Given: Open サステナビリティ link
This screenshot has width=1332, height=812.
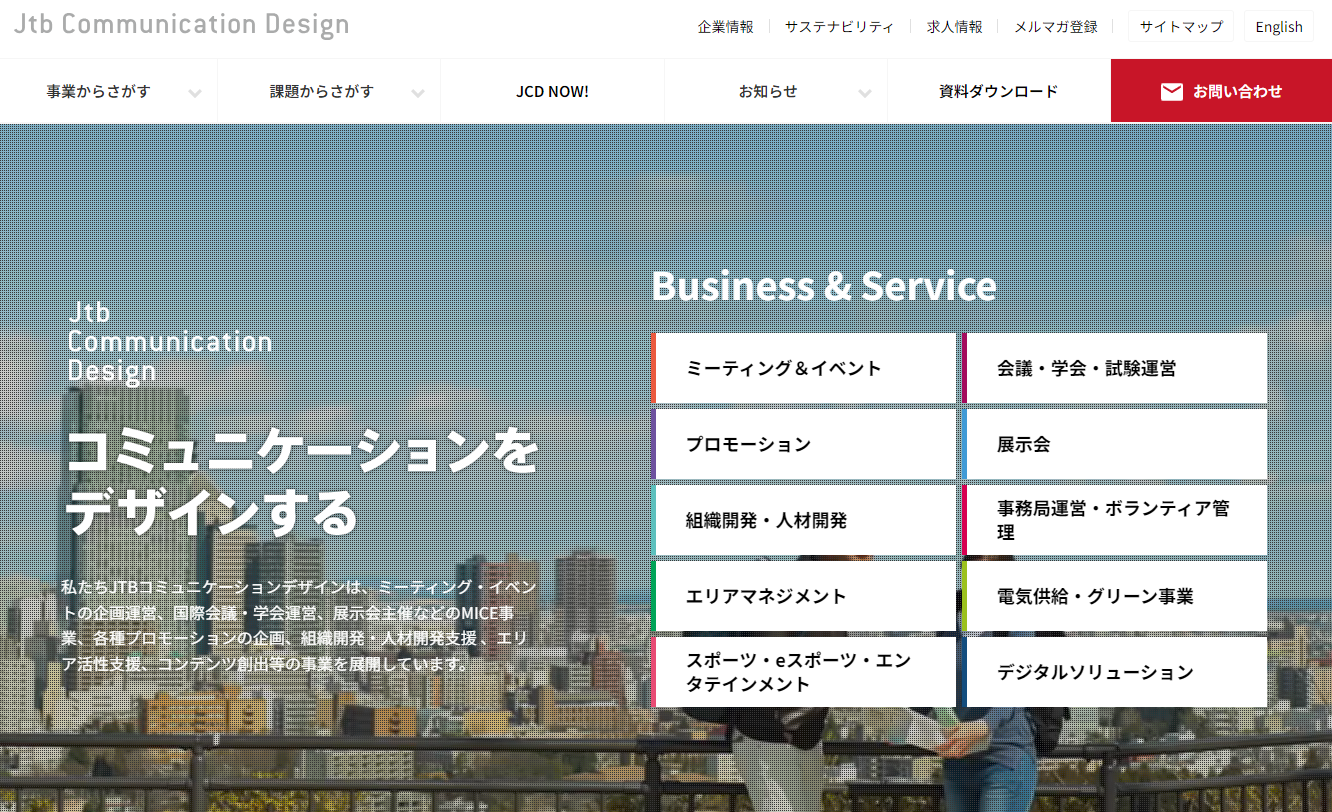Looking at the screenshot, I should click(x=839, y=27).
